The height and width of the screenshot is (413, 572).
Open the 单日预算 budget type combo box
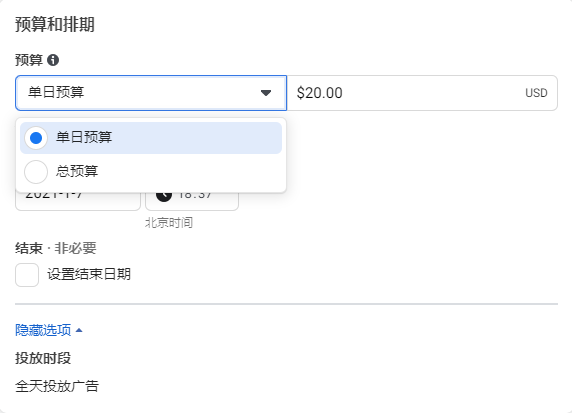[x=151, y=93]
